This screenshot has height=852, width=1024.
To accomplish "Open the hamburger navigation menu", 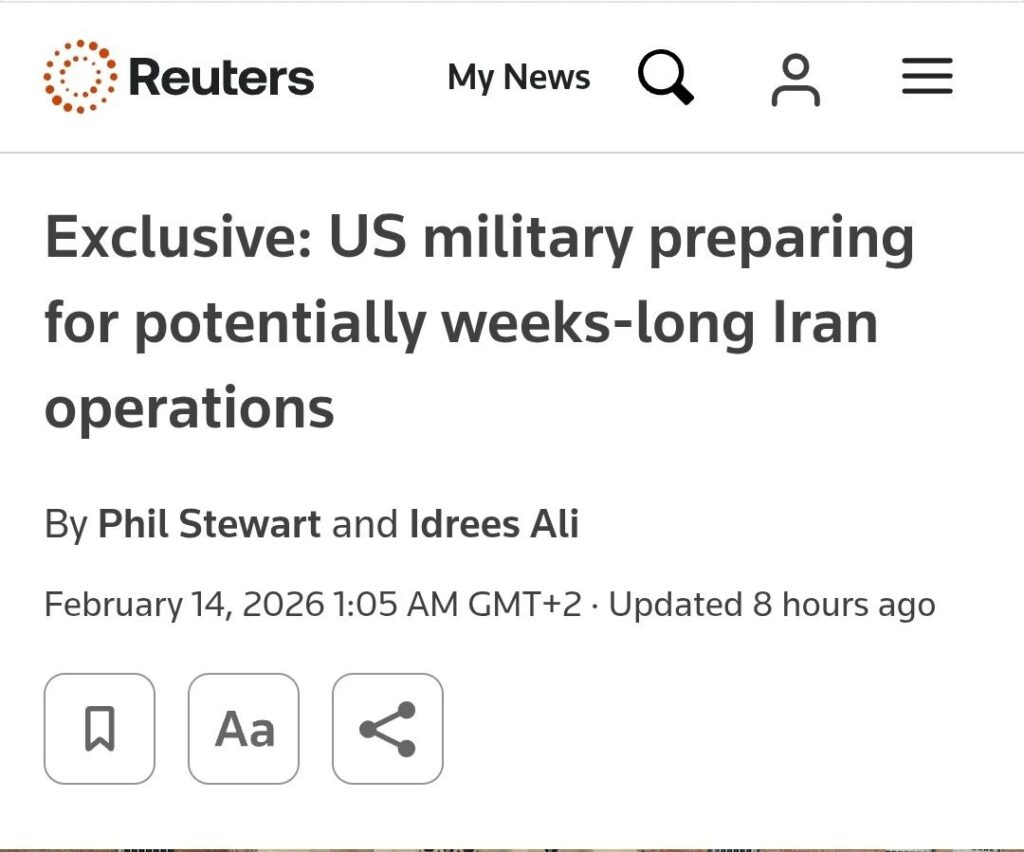I will tap(927, 77).
